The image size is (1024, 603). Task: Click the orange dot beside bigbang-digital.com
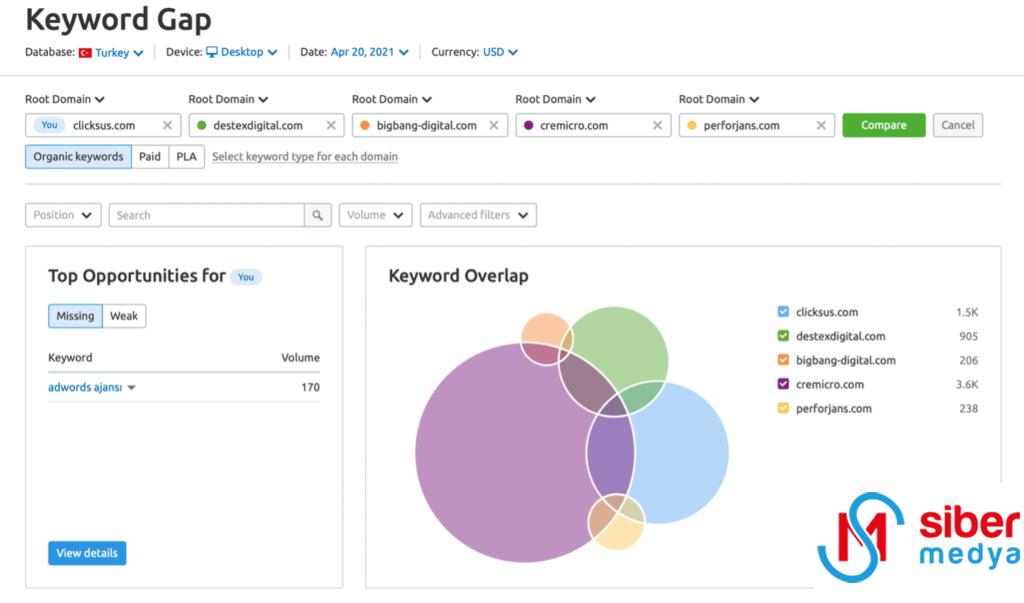(365, 125)
